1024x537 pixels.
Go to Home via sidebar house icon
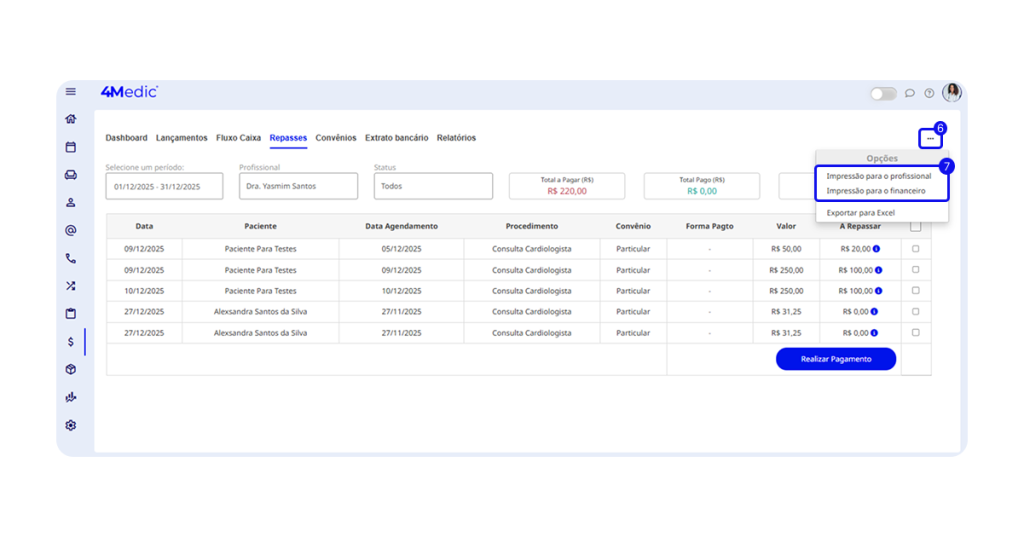point(71,119)
